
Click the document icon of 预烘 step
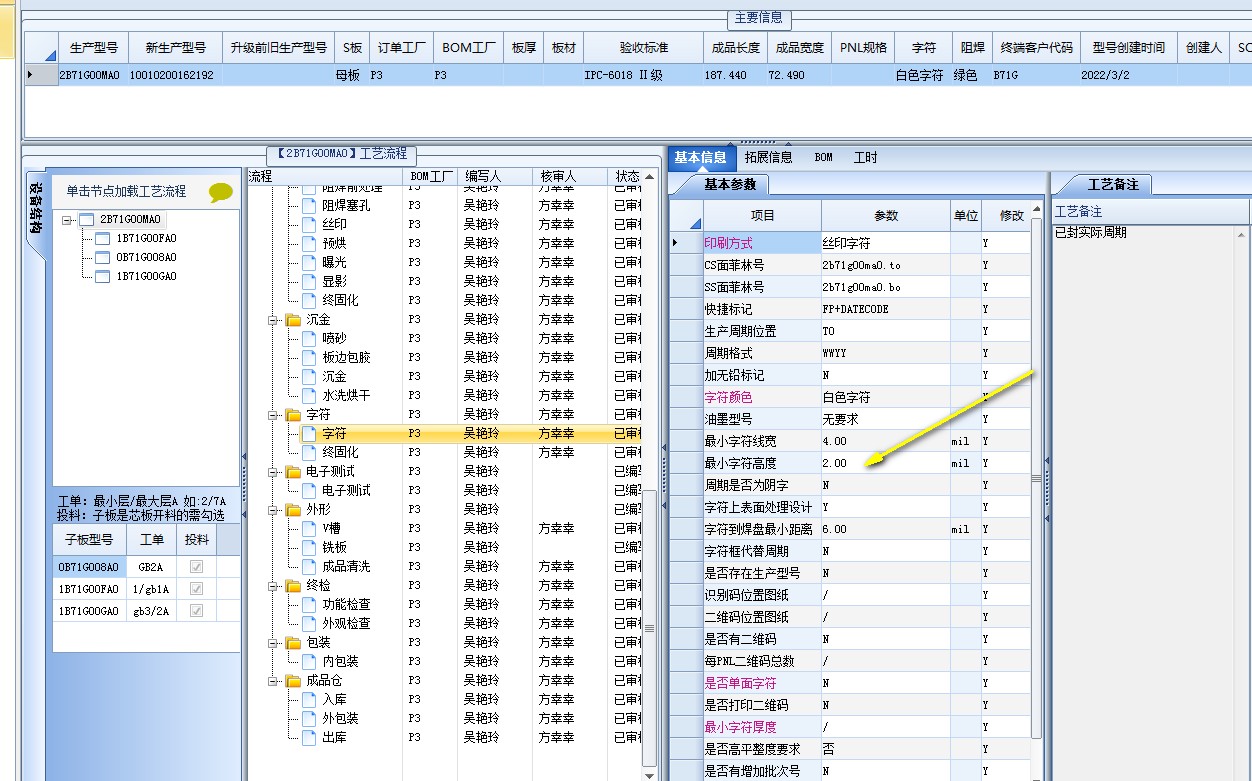(309, 243)
